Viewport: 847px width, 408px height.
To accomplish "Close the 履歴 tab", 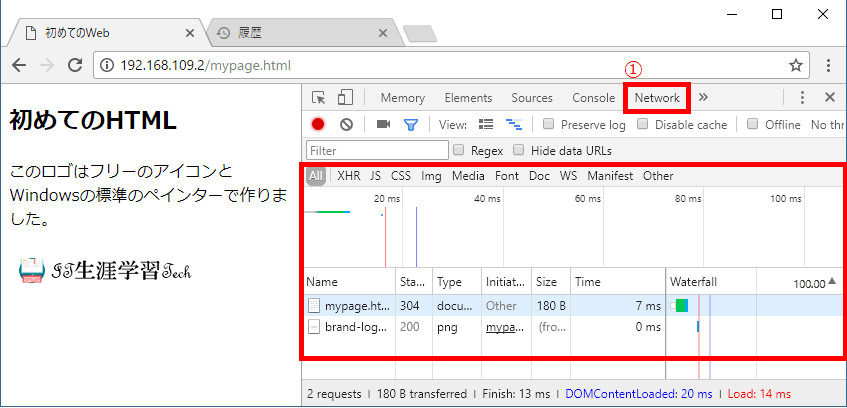I will [382, 33].
